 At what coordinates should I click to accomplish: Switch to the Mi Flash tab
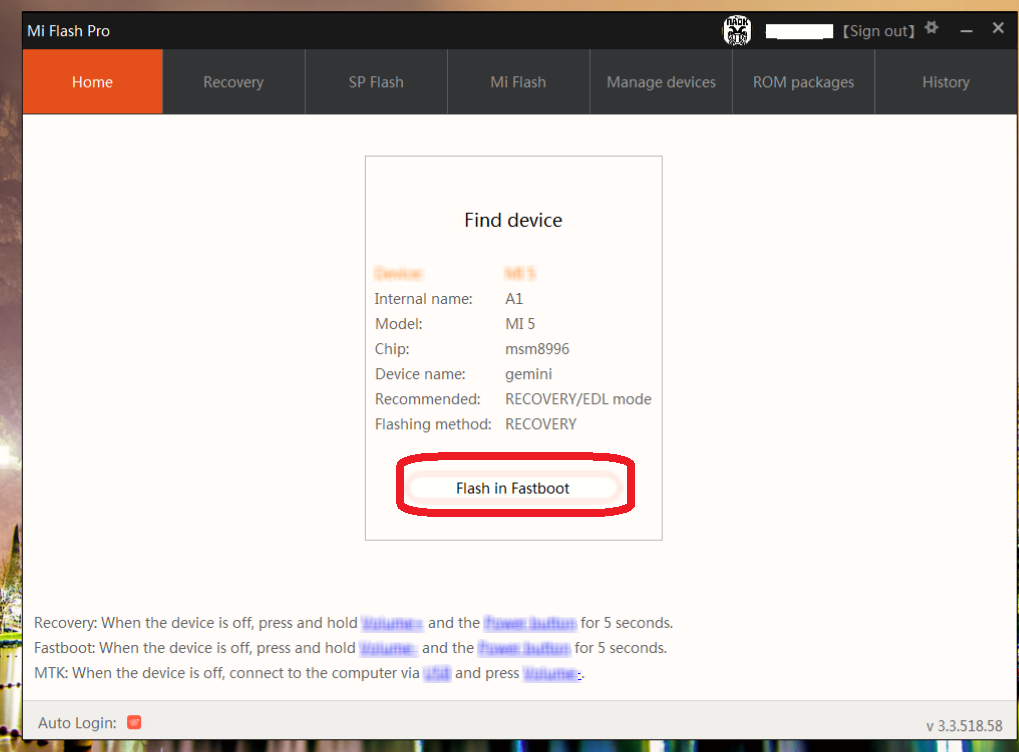[x=518, y=82]
